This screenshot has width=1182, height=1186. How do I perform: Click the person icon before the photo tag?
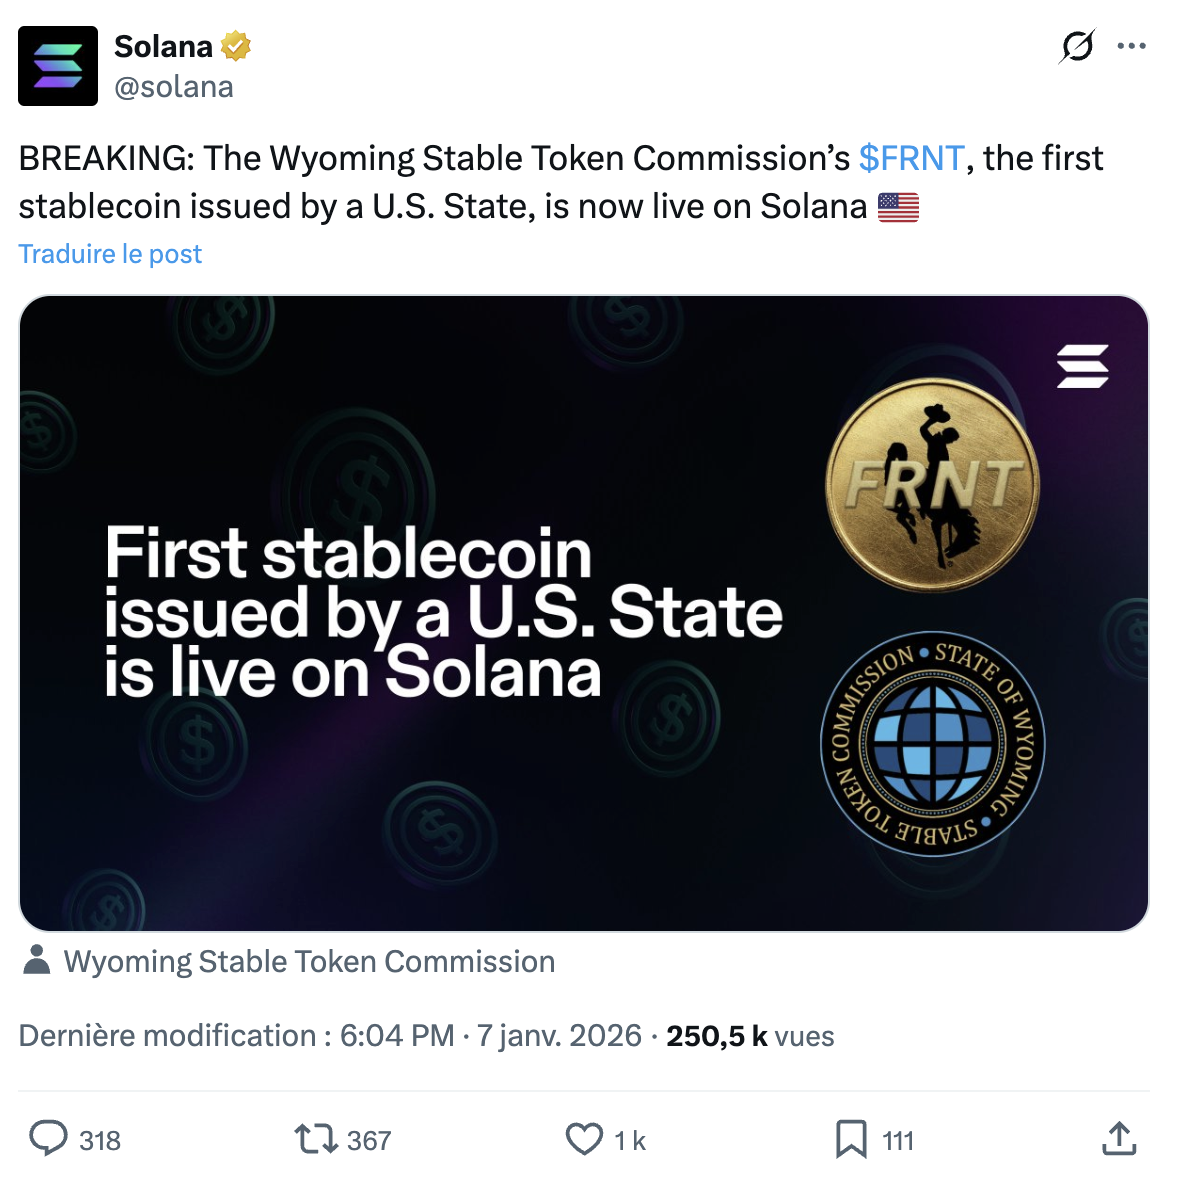coord(38,961)
